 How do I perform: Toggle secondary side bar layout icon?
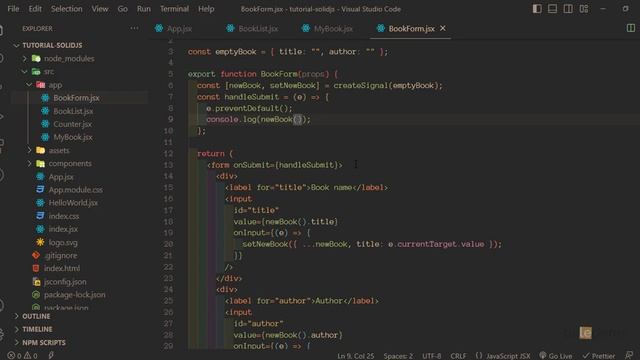(x=568, y=9)
